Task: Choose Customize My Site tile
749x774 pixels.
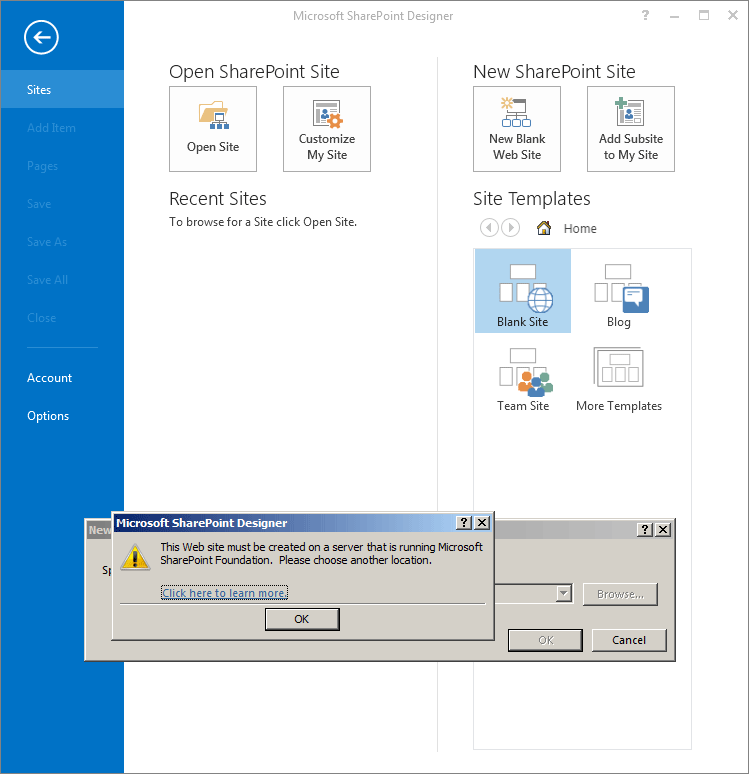Action: (327, 129)
